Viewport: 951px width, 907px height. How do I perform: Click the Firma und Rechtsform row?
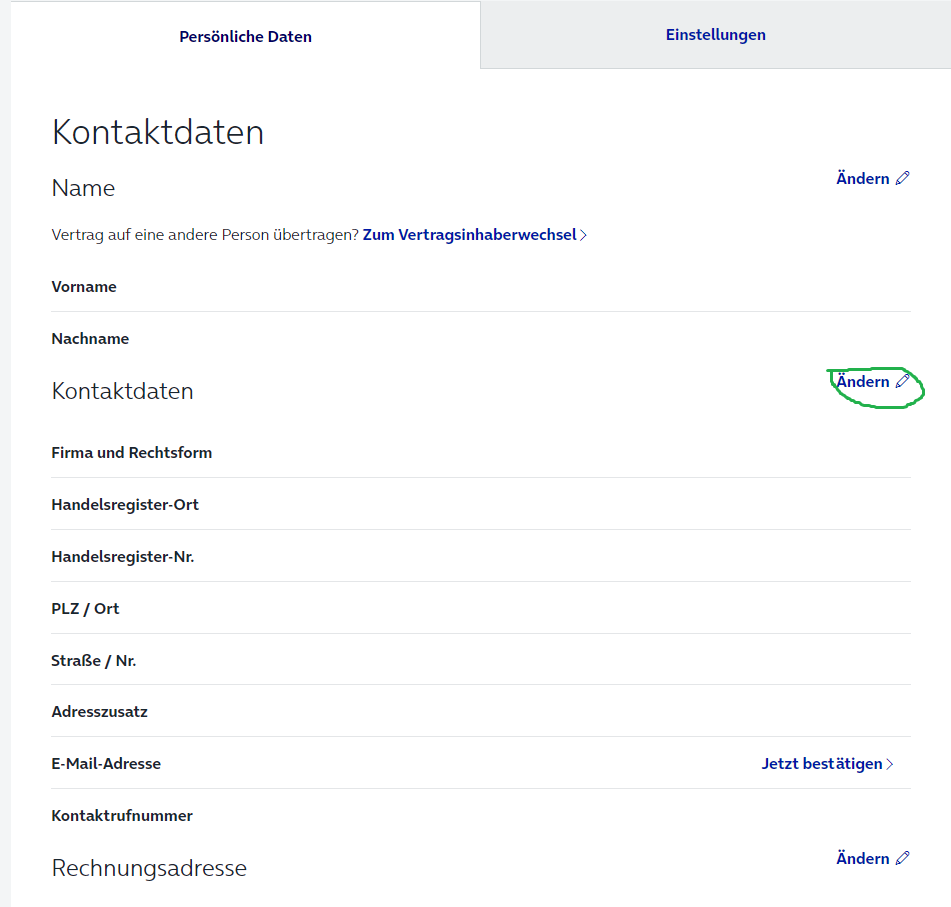[x=481, y=453]
